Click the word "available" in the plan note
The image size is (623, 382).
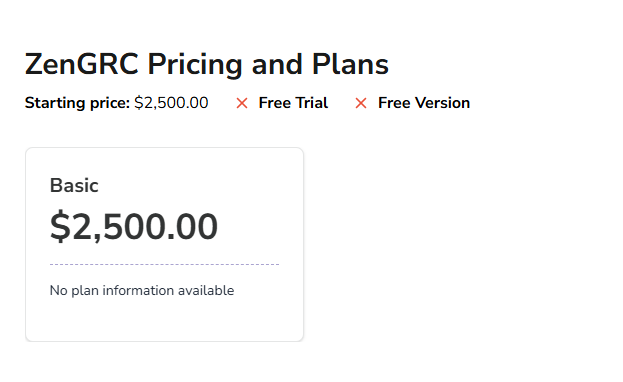click(x=206, y=291)
